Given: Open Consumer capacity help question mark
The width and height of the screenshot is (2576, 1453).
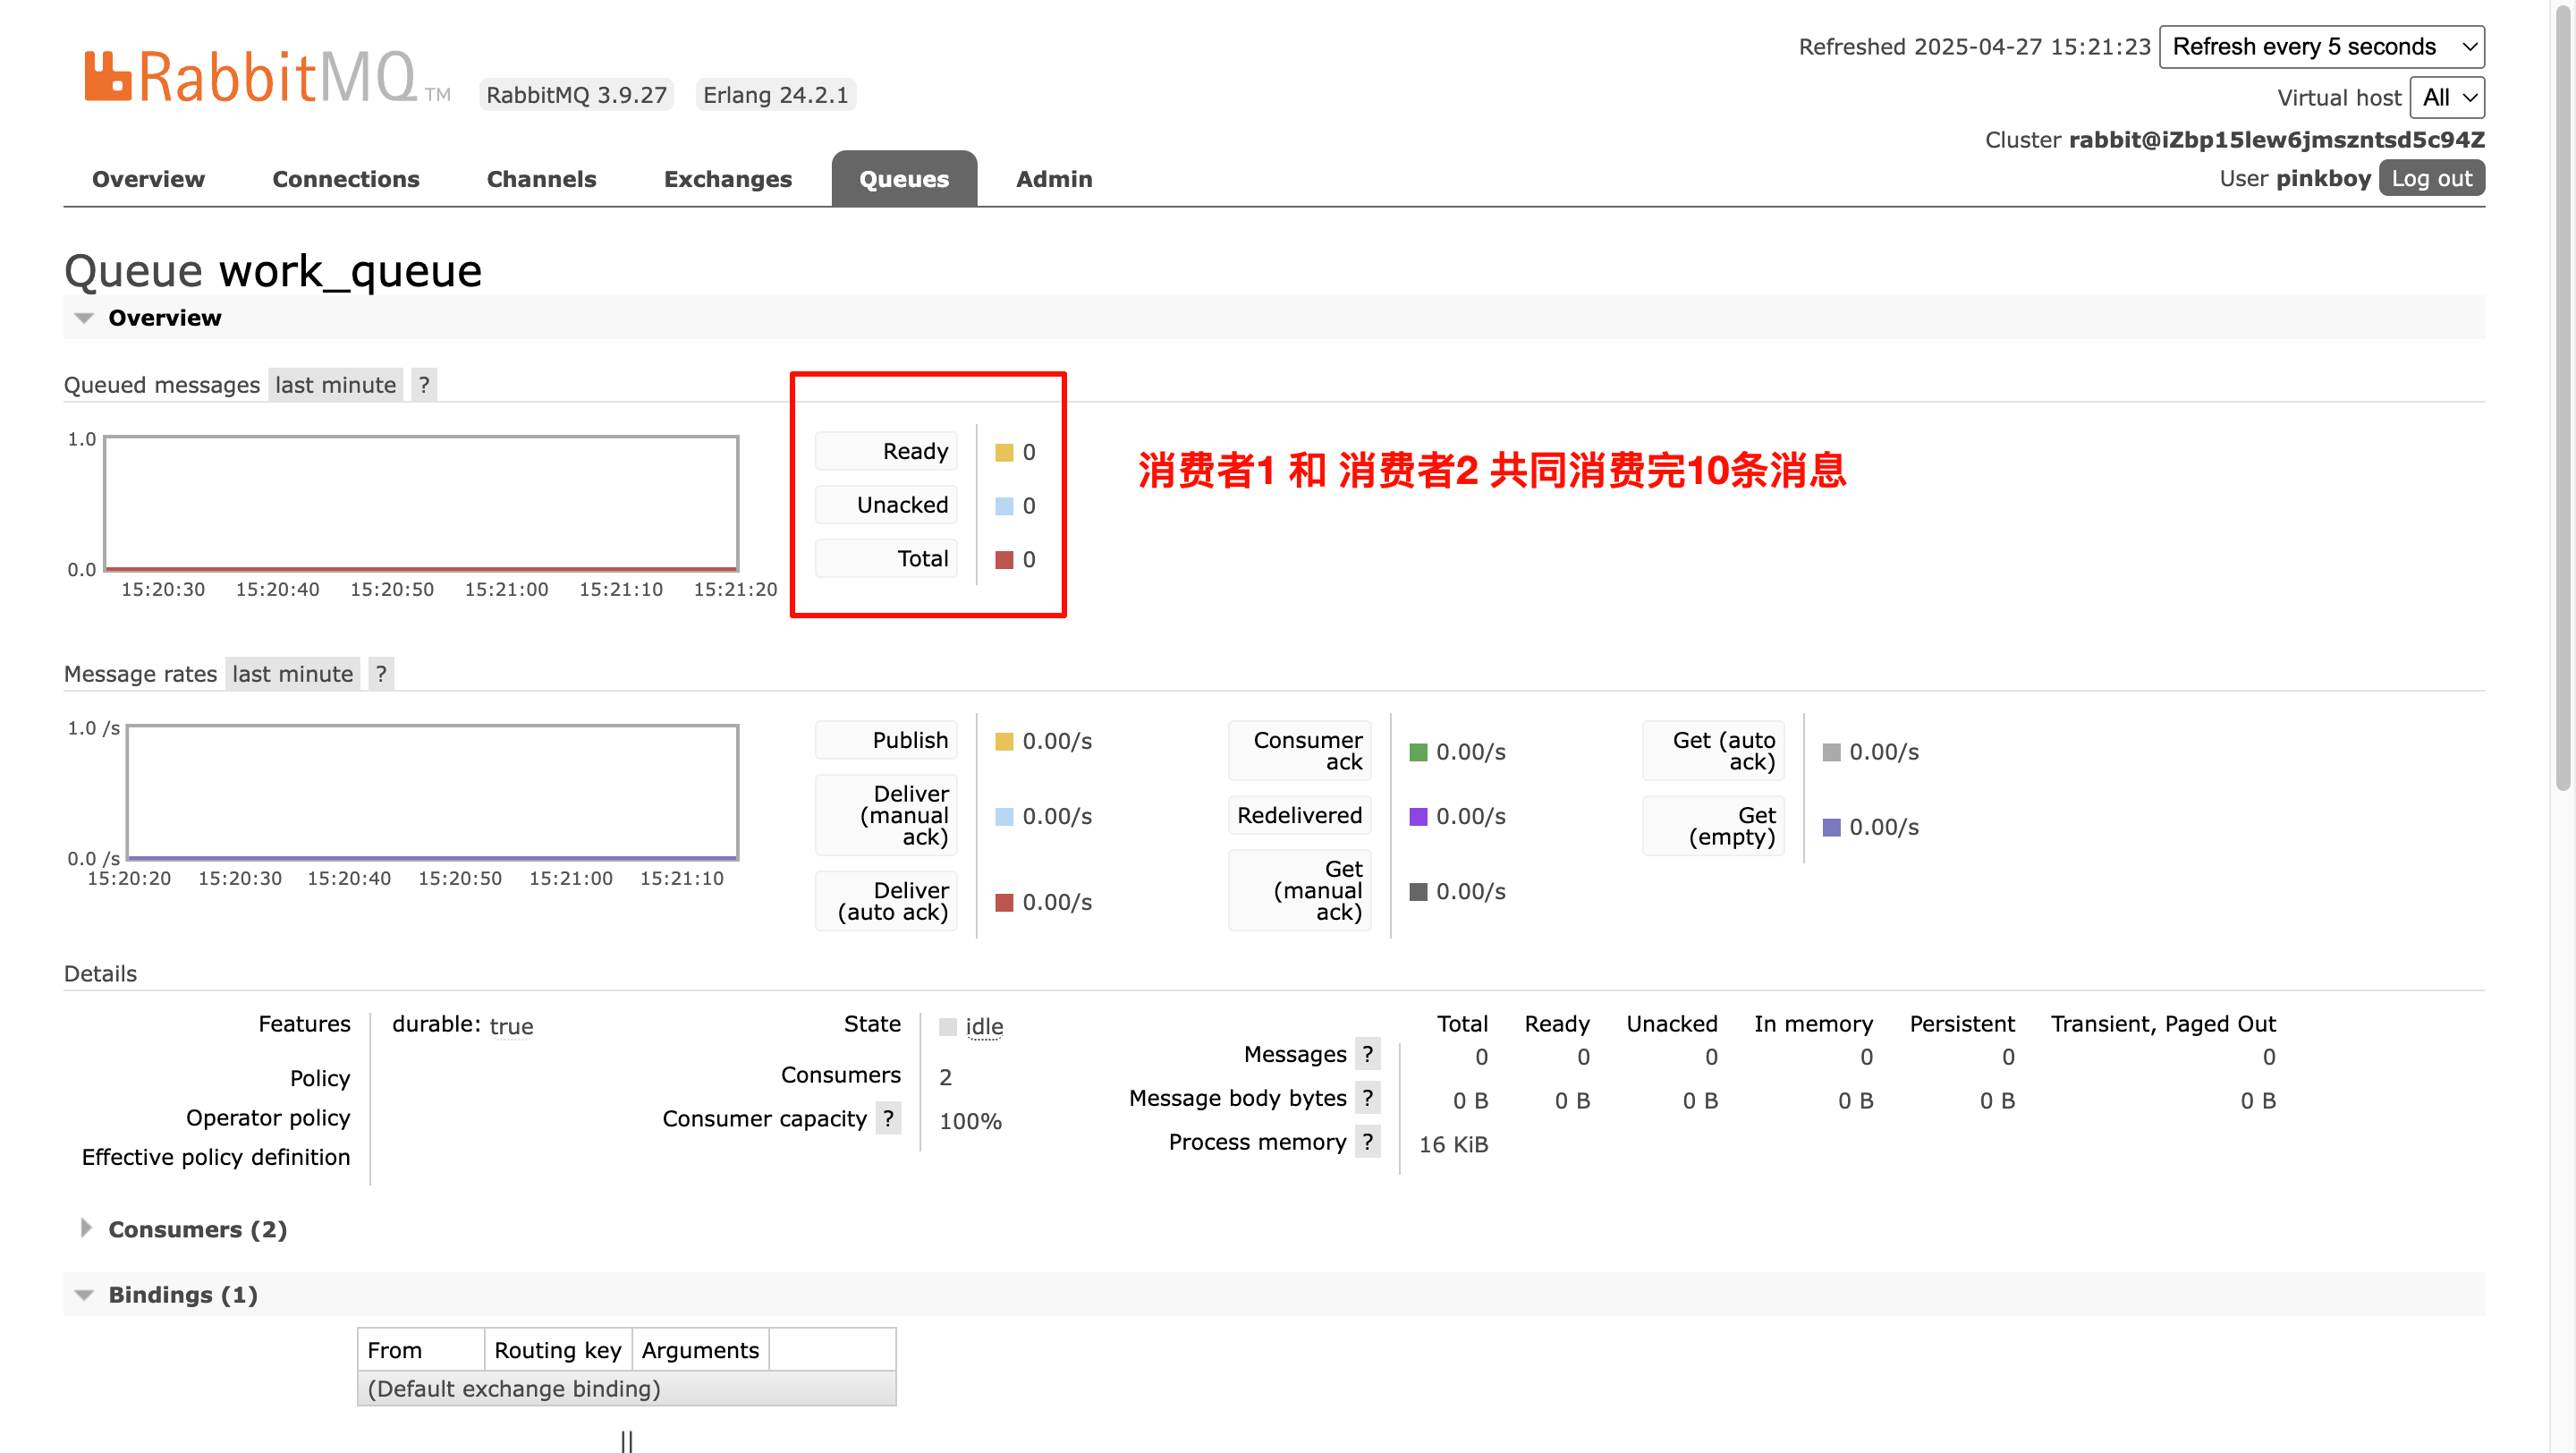Looking at the screenshot, I should point(888,1118).
